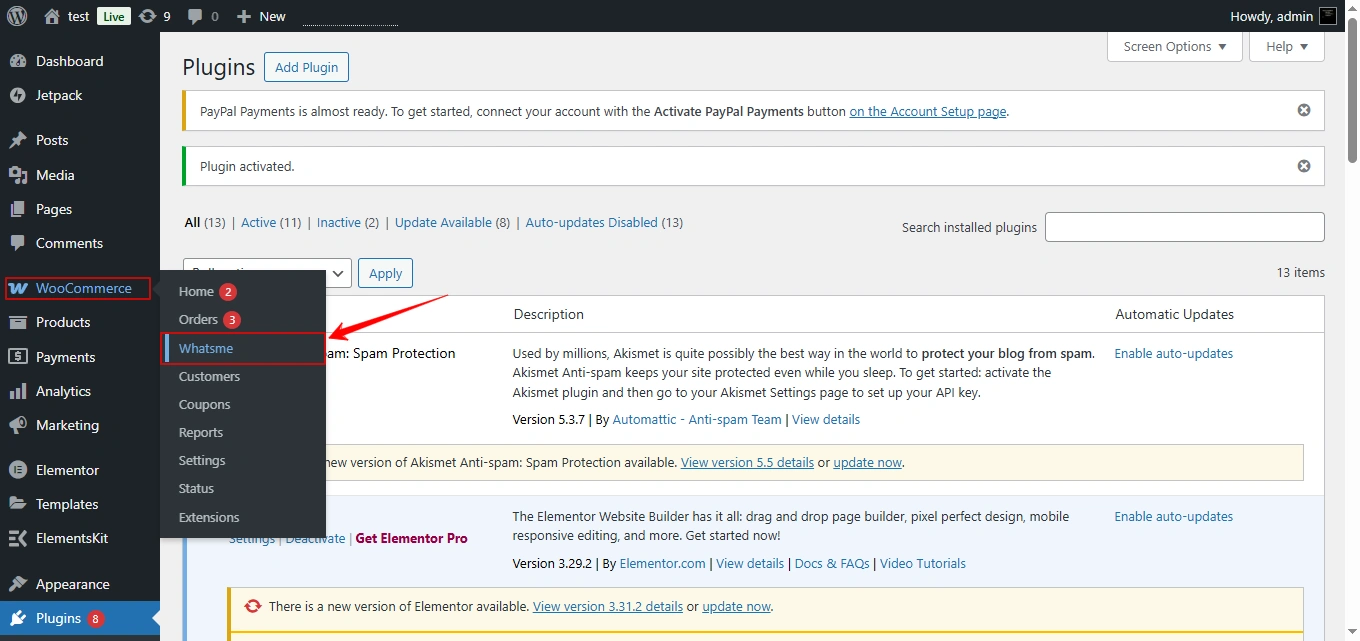
Task: Open the Account Setup page link
Action: [x=927, y=112]
